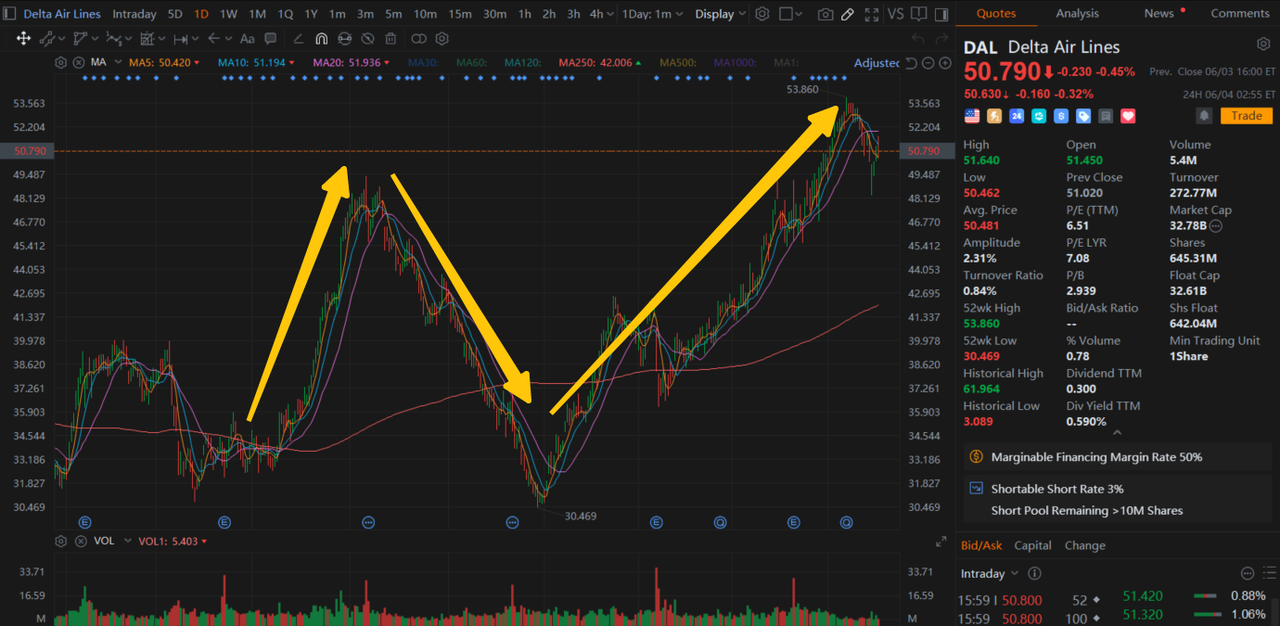Select the Bid/Ask tab

coord(981,545)
